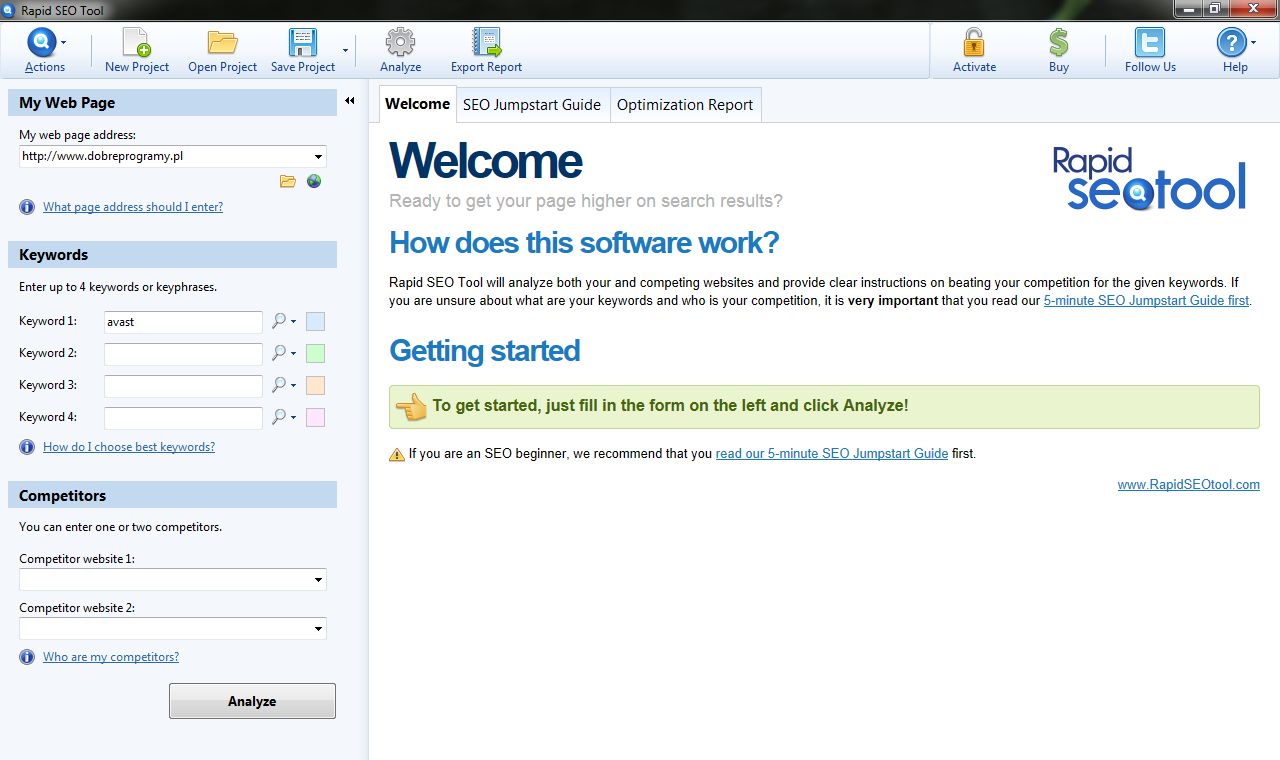1280x760 pixels.
Task: Open '5-minute SEO Jumpstart Guide first' link
Action: tap(1146, 300)
